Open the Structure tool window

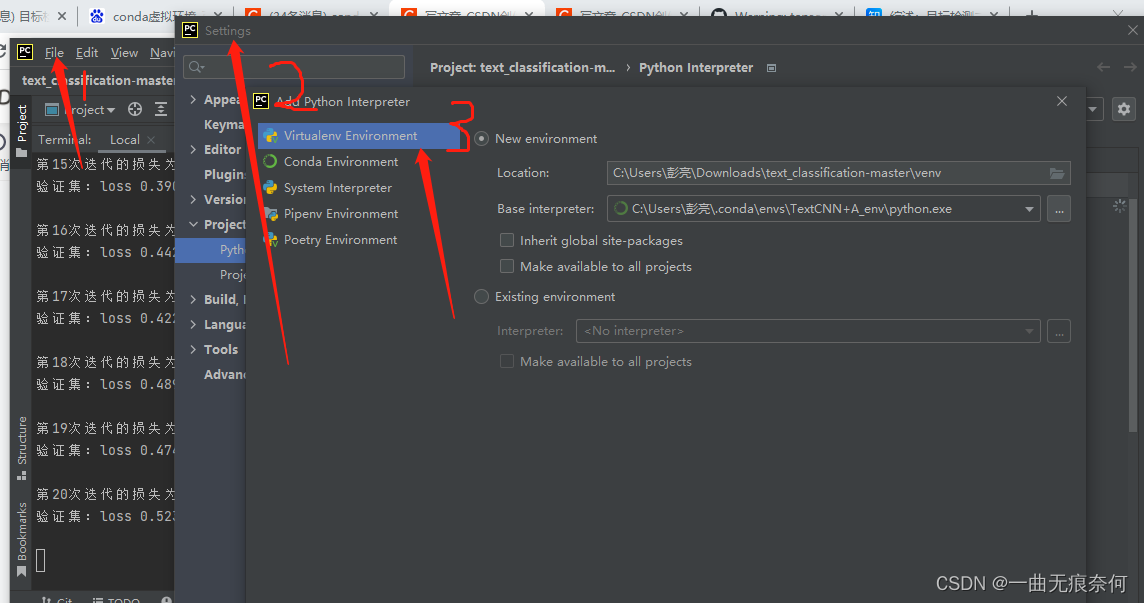22,448
